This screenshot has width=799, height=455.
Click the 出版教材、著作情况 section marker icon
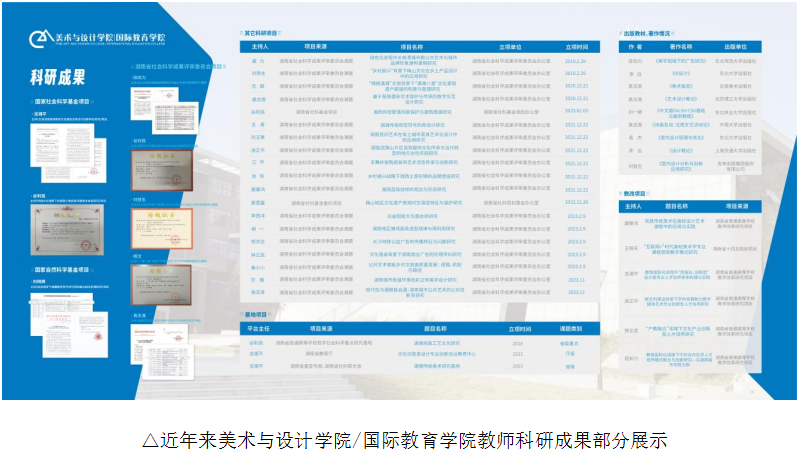point(620,32)
